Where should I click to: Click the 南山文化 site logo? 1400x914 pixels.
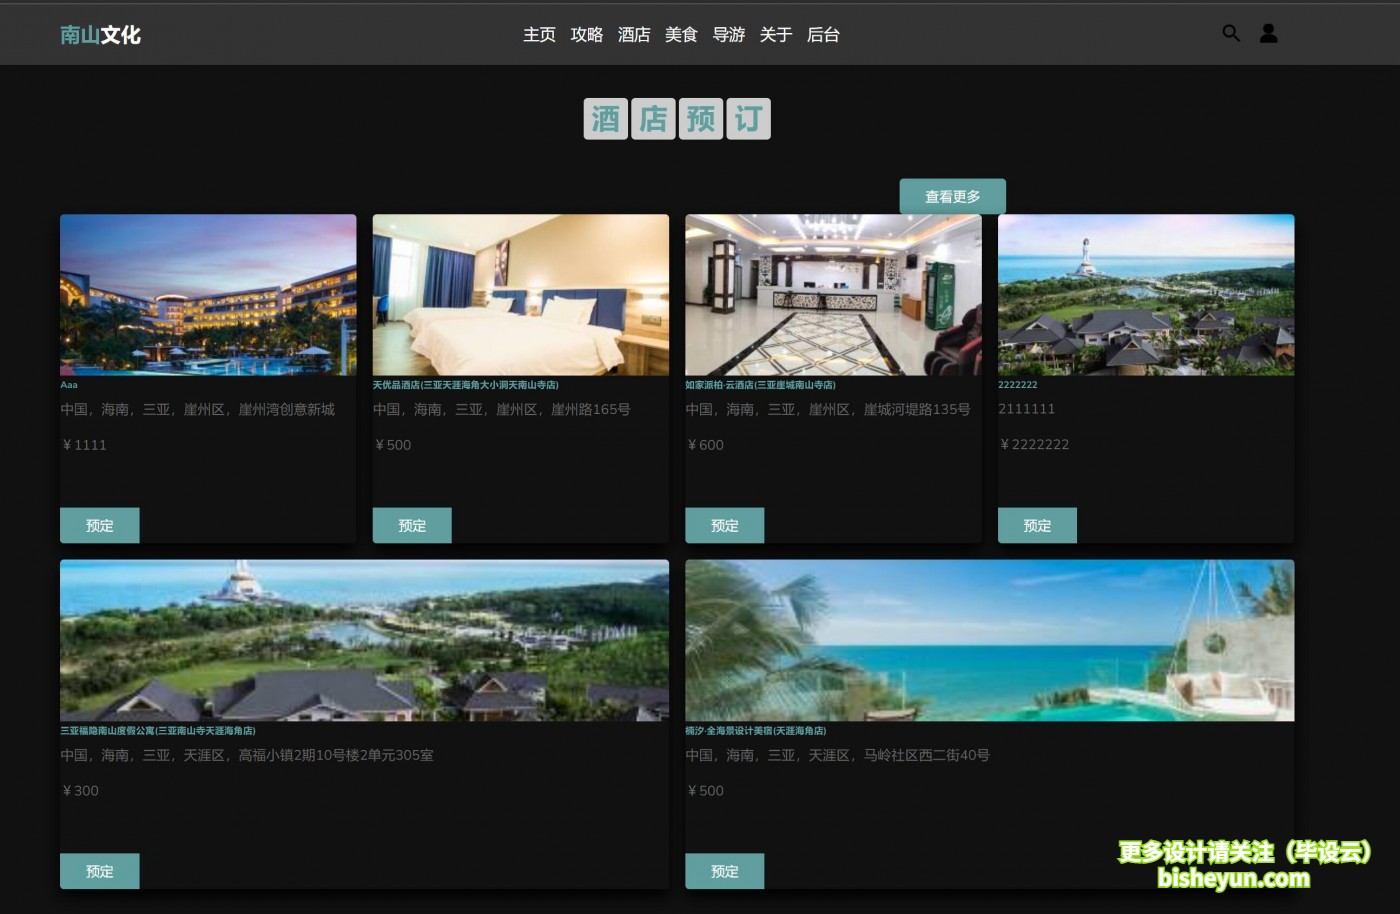pos(99,34)
